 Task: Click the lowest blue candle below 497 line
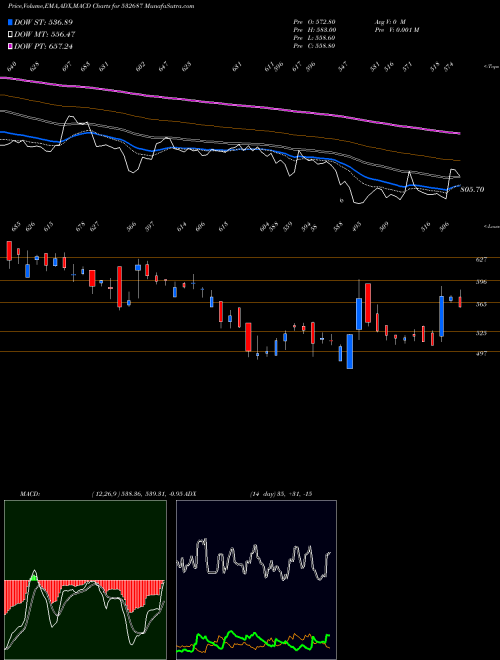(349, 351)
